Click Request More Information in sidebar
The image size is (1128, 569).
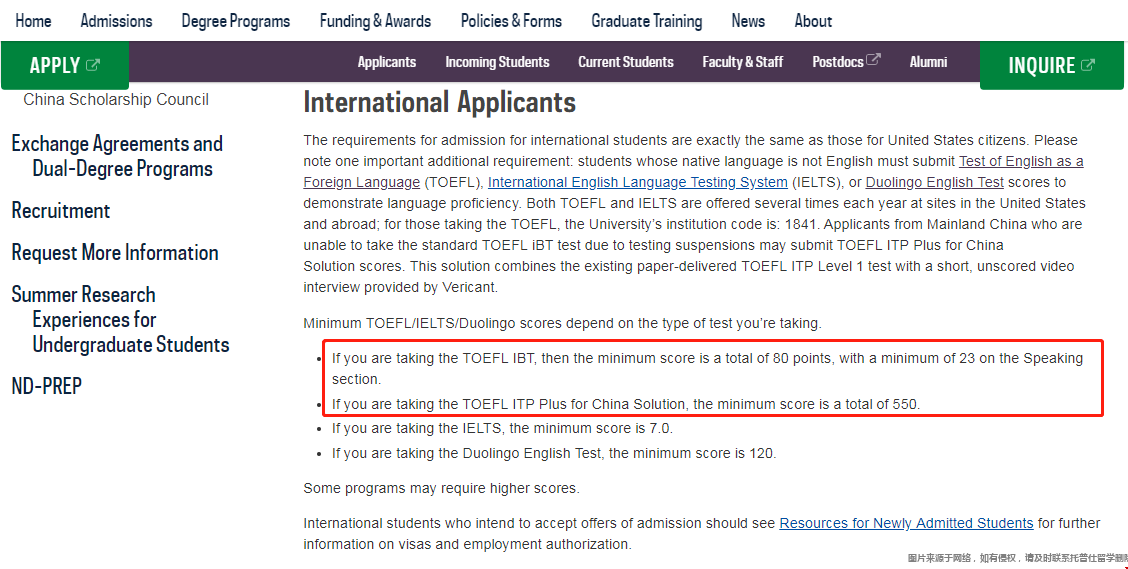coord(115,253)
